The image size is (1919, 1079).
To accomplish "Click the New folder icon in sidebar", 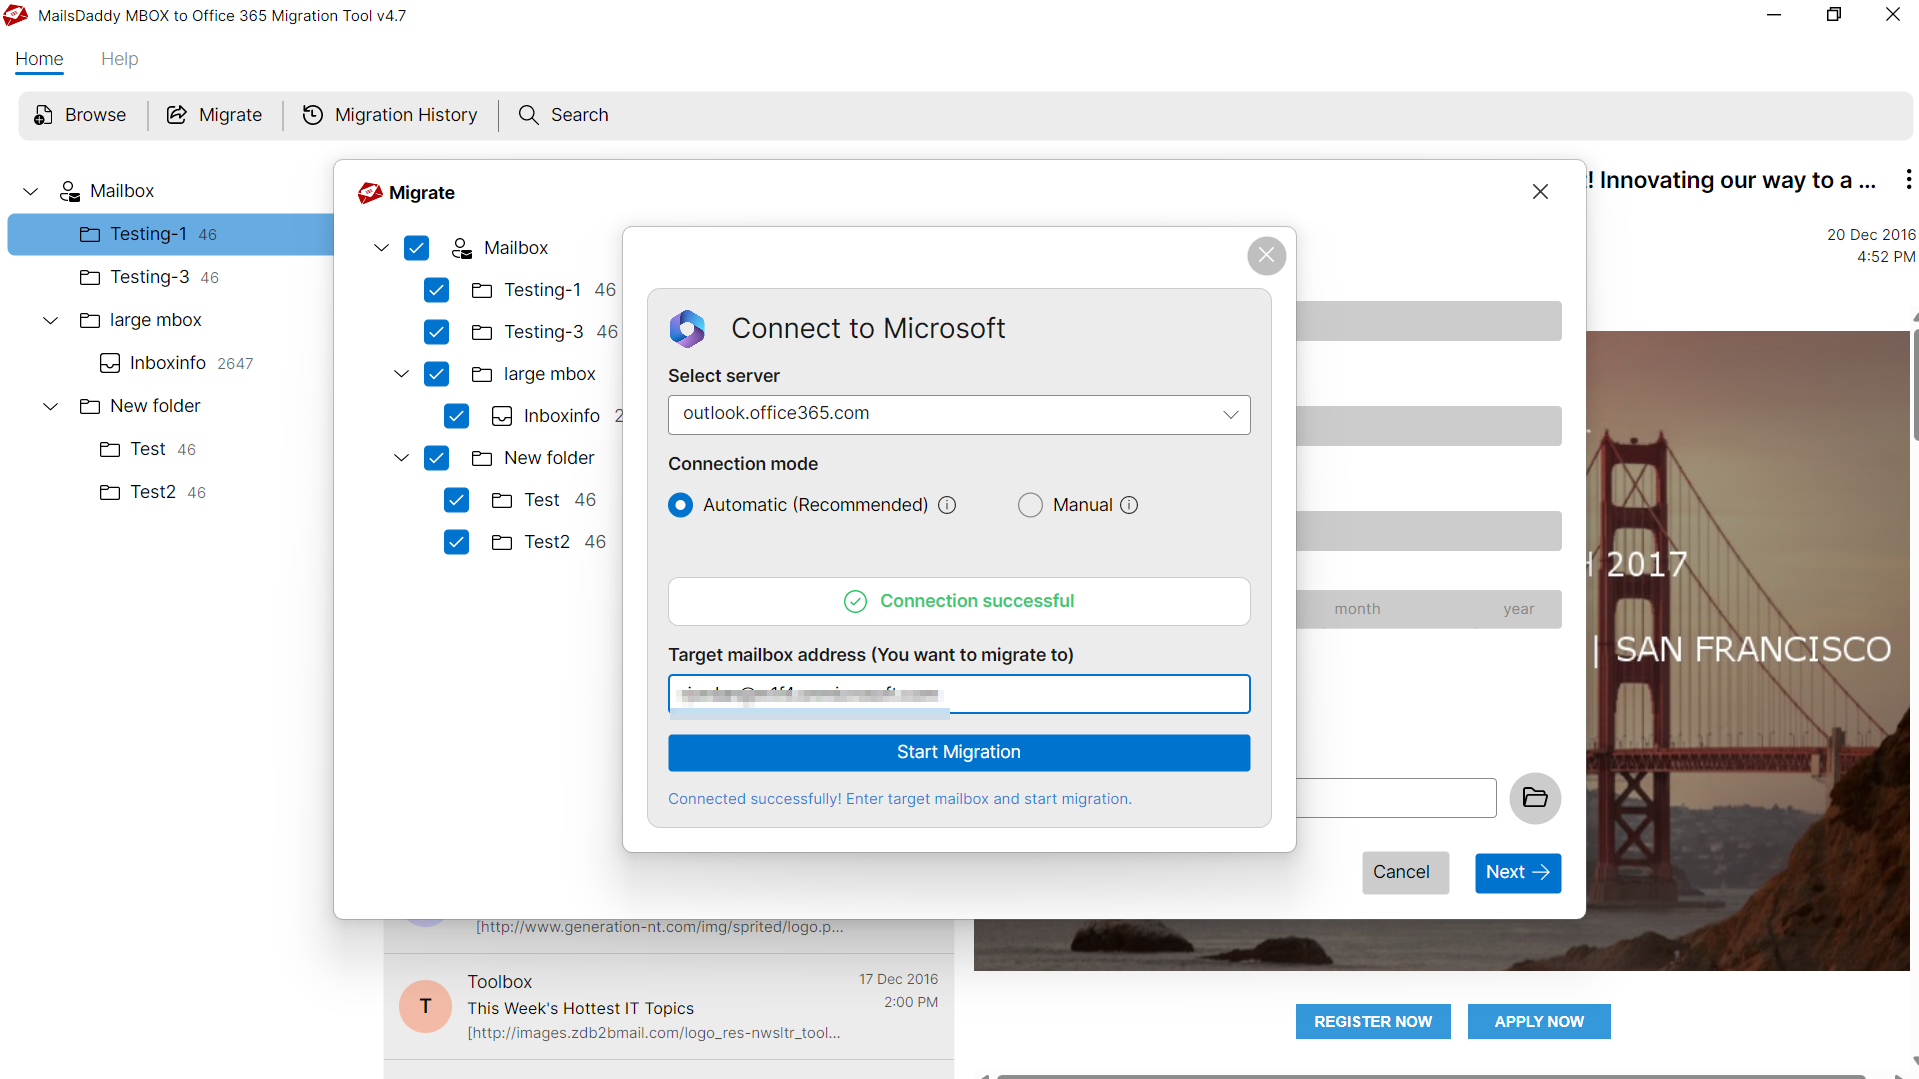I will (x=90, y=406).
